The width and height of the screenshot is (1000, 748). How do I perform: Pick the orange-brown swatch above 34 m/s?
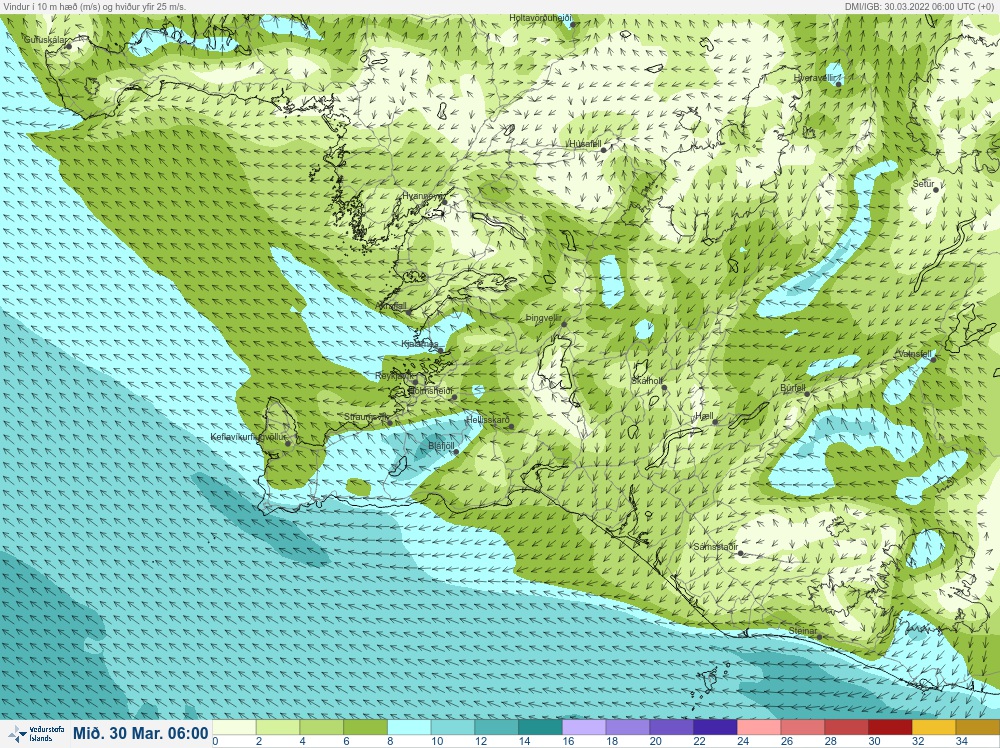click(978, 728)
